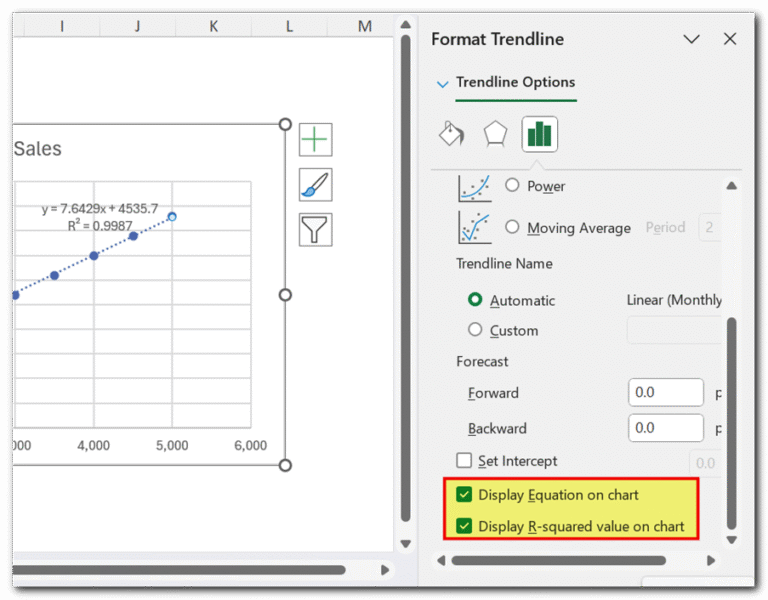Screen dimensions: 768x600
Task: Open the Chart Elements plus button
Action: point(315,140)
